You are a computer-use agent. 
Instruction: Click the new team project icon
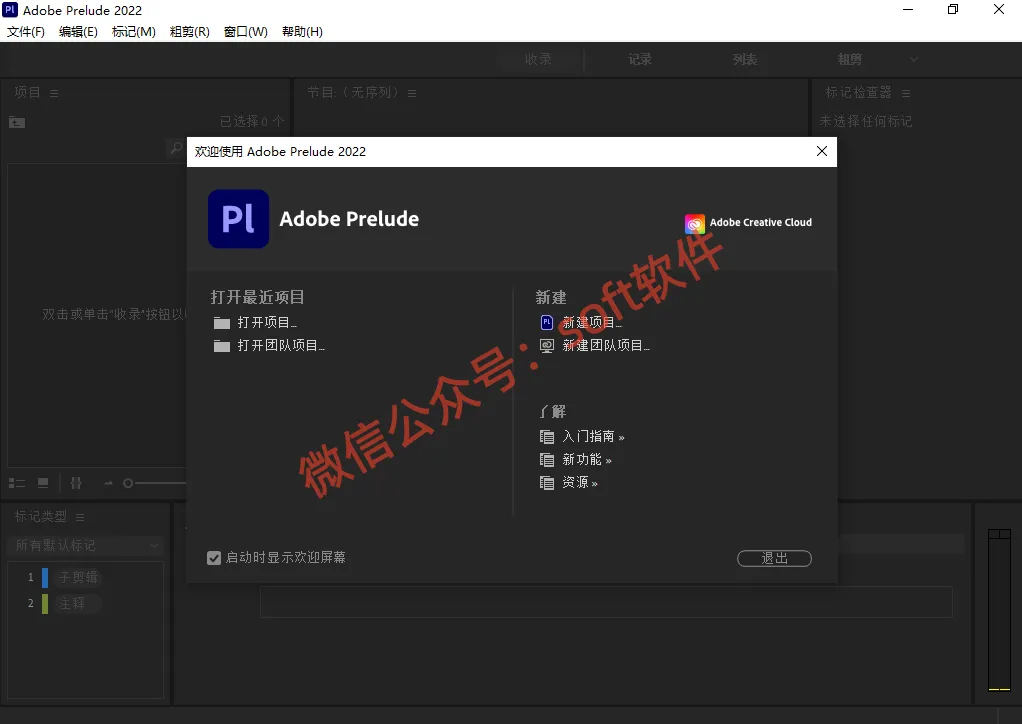click(x=547, y=345)
